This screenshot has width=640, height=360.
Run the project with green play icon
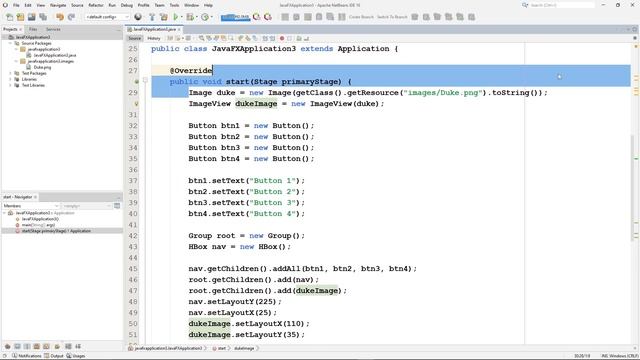tap(176, 17)
